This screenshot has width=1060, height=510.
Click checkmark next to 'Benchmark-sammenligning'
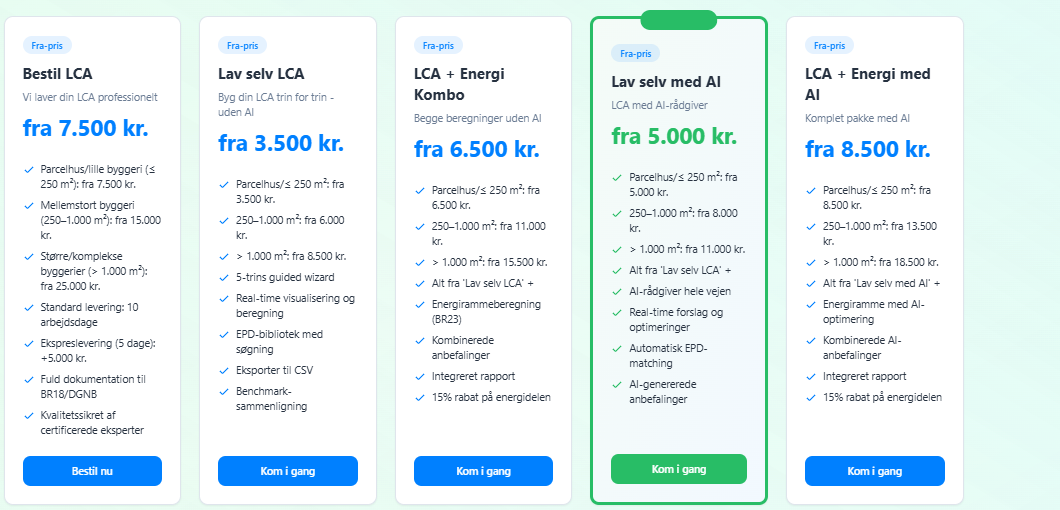click(224, 391)
